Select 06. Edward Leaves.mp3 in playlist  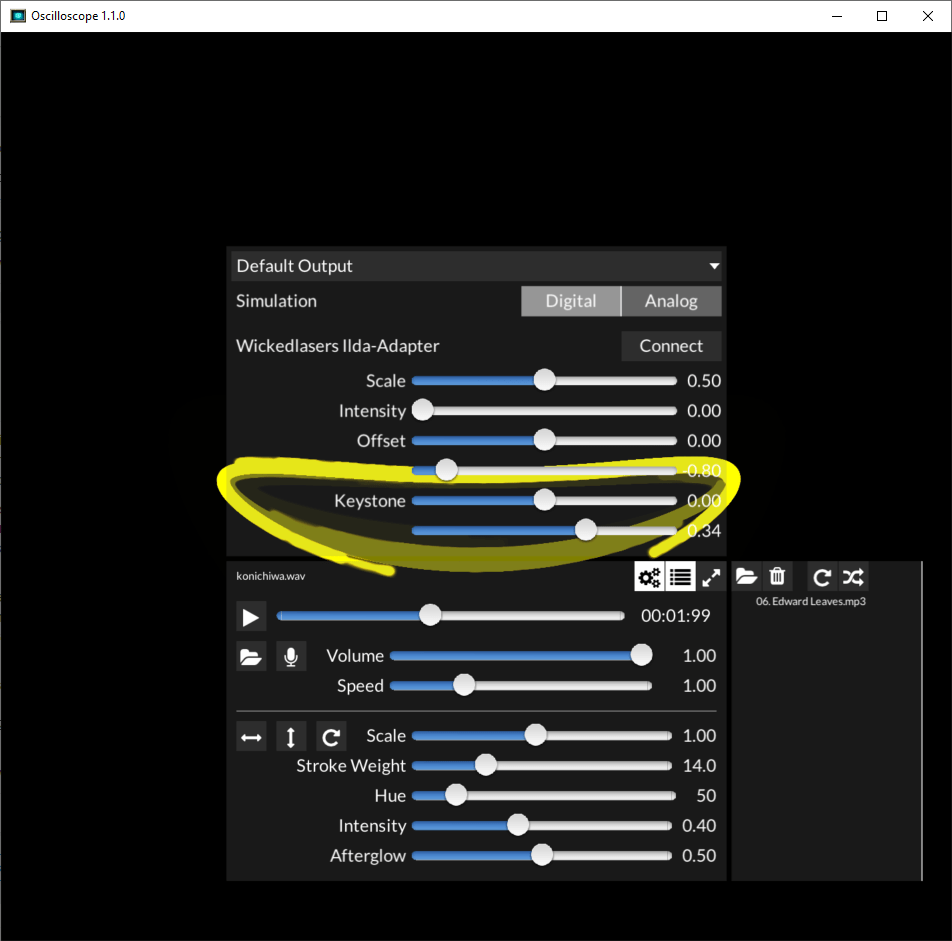(x=811, y=602)
